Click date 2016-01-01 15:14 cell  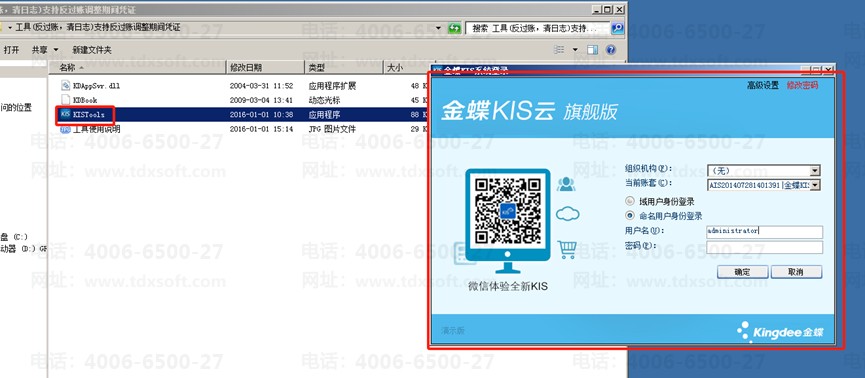click(261, 129)
